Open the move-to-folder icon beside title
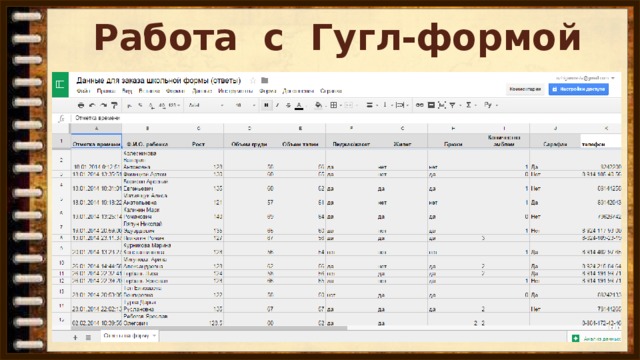This screenshot has height=360, width=640. click(264, 80)
